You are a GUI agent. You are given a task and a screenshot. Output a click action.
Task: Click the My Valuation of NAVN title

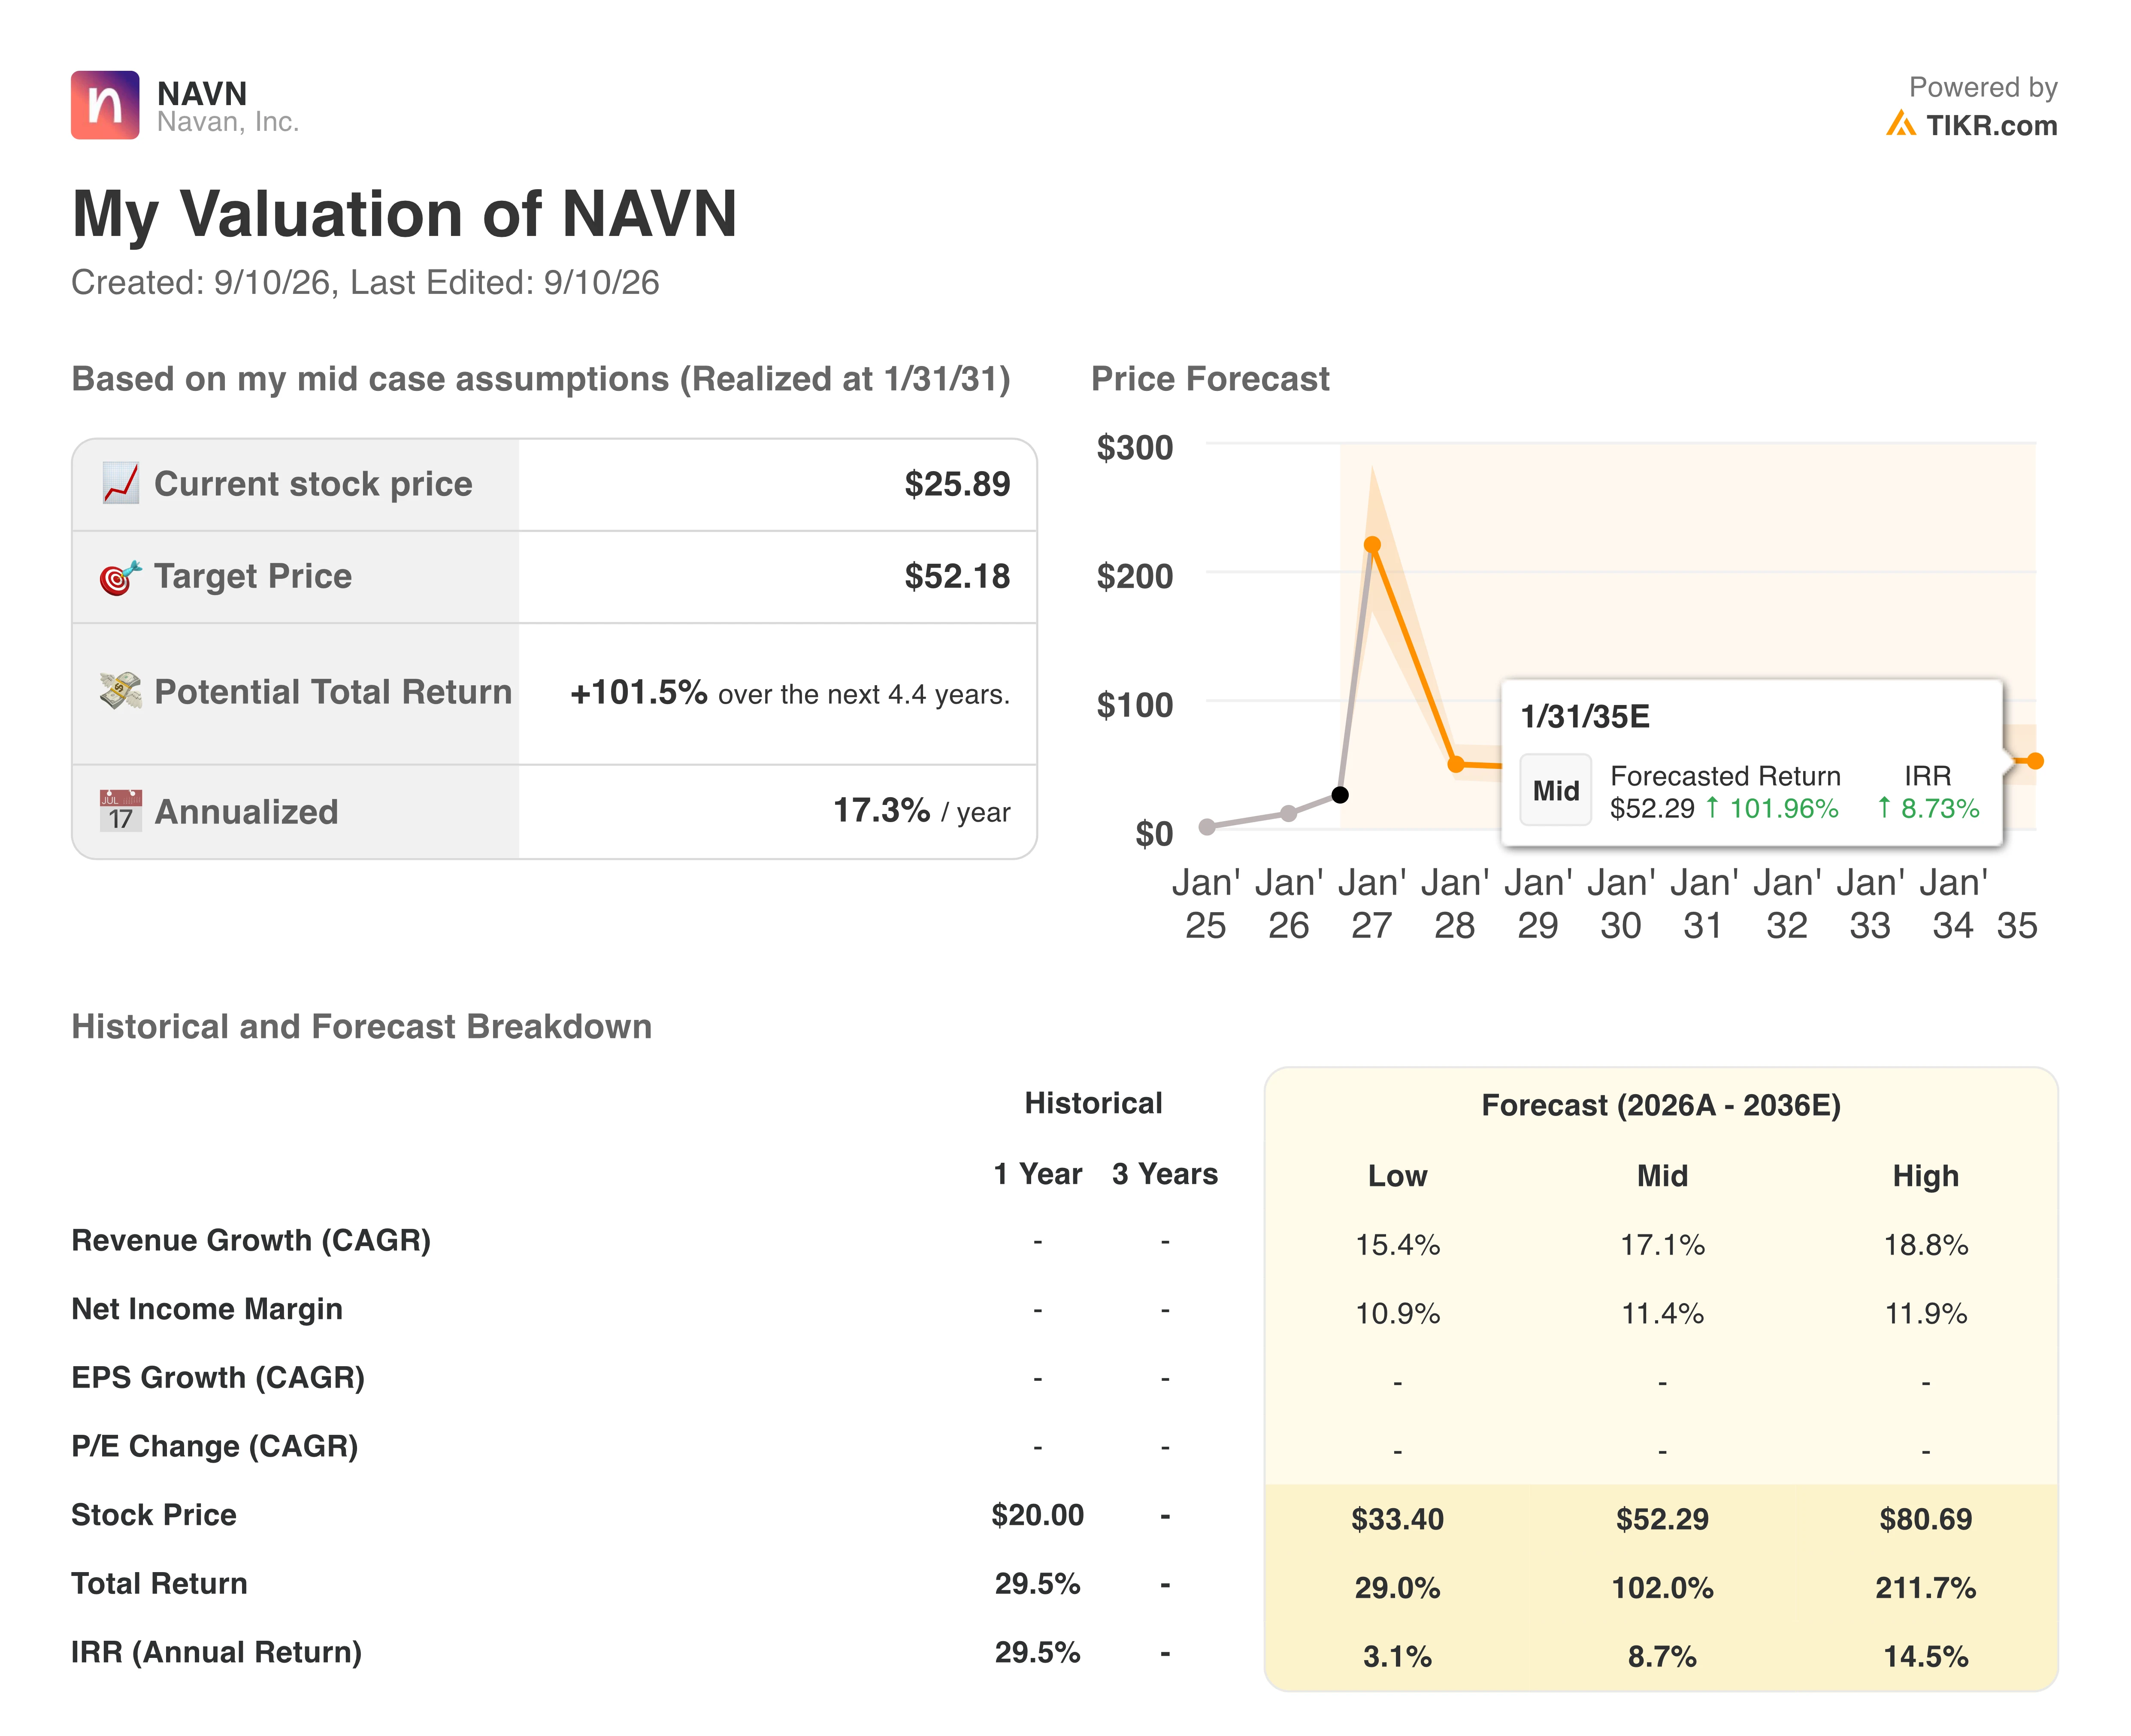[405, 214]
